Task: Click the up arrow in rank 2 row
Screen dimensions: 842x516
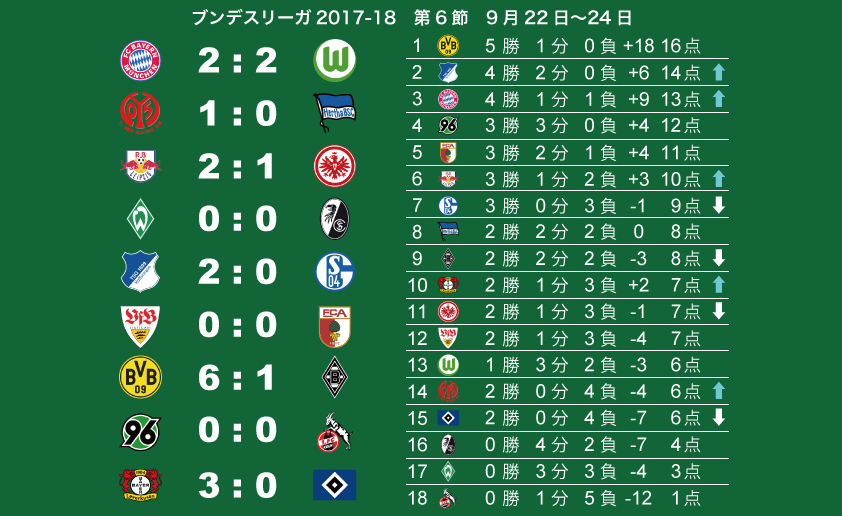Action: (718, 72)
